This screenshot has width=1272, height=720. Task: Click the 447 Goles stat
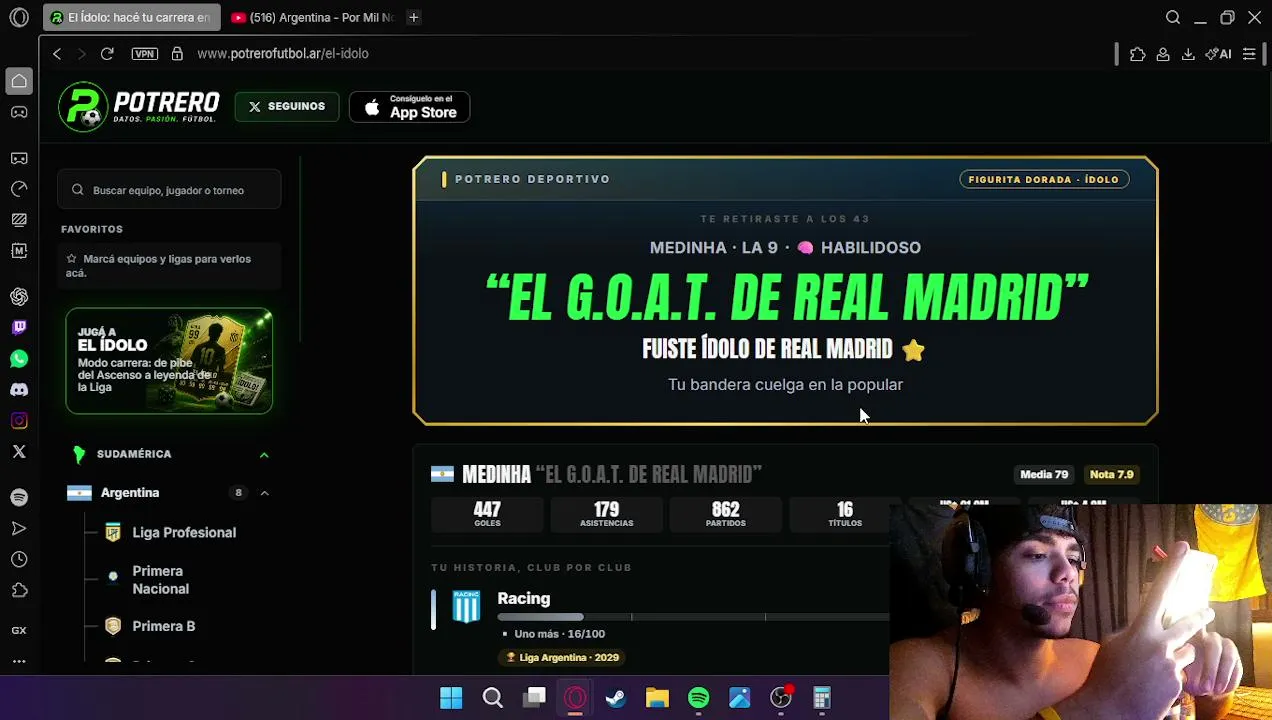487,514
